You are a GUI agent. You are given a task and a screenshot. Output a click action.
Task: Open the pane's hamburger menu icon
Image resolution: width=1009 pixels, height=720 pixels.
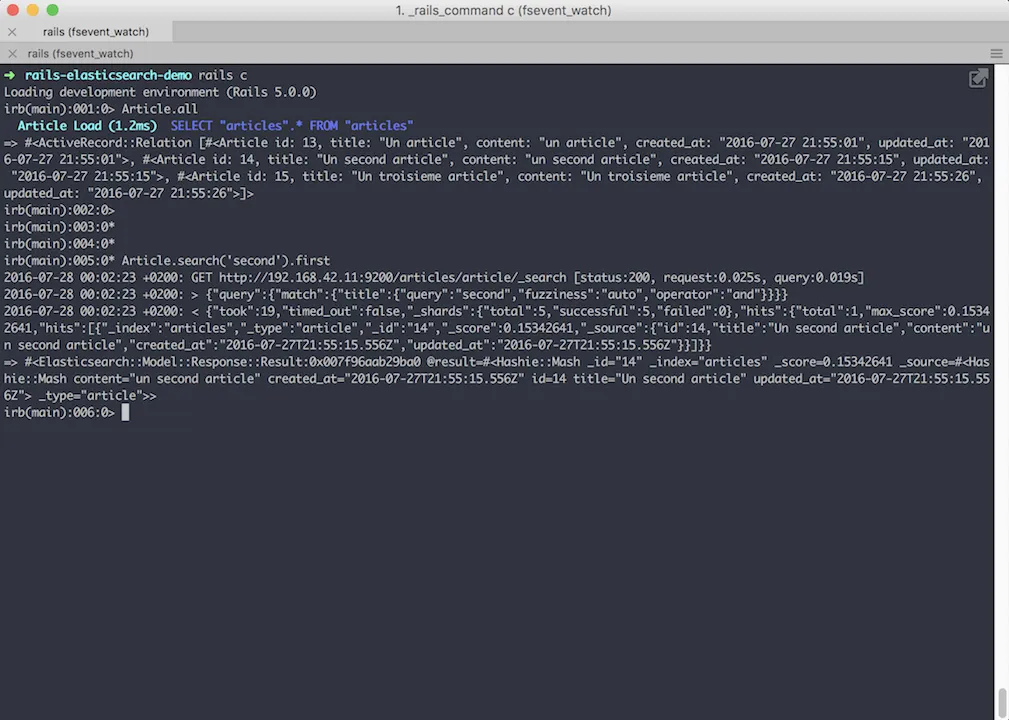996,53
